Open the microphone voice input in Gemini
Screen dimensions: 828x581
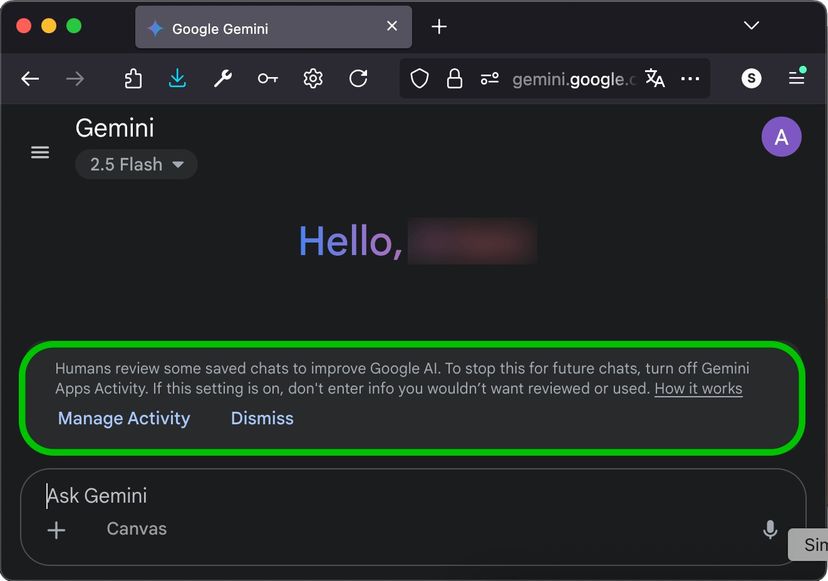(x=769, y=529)
